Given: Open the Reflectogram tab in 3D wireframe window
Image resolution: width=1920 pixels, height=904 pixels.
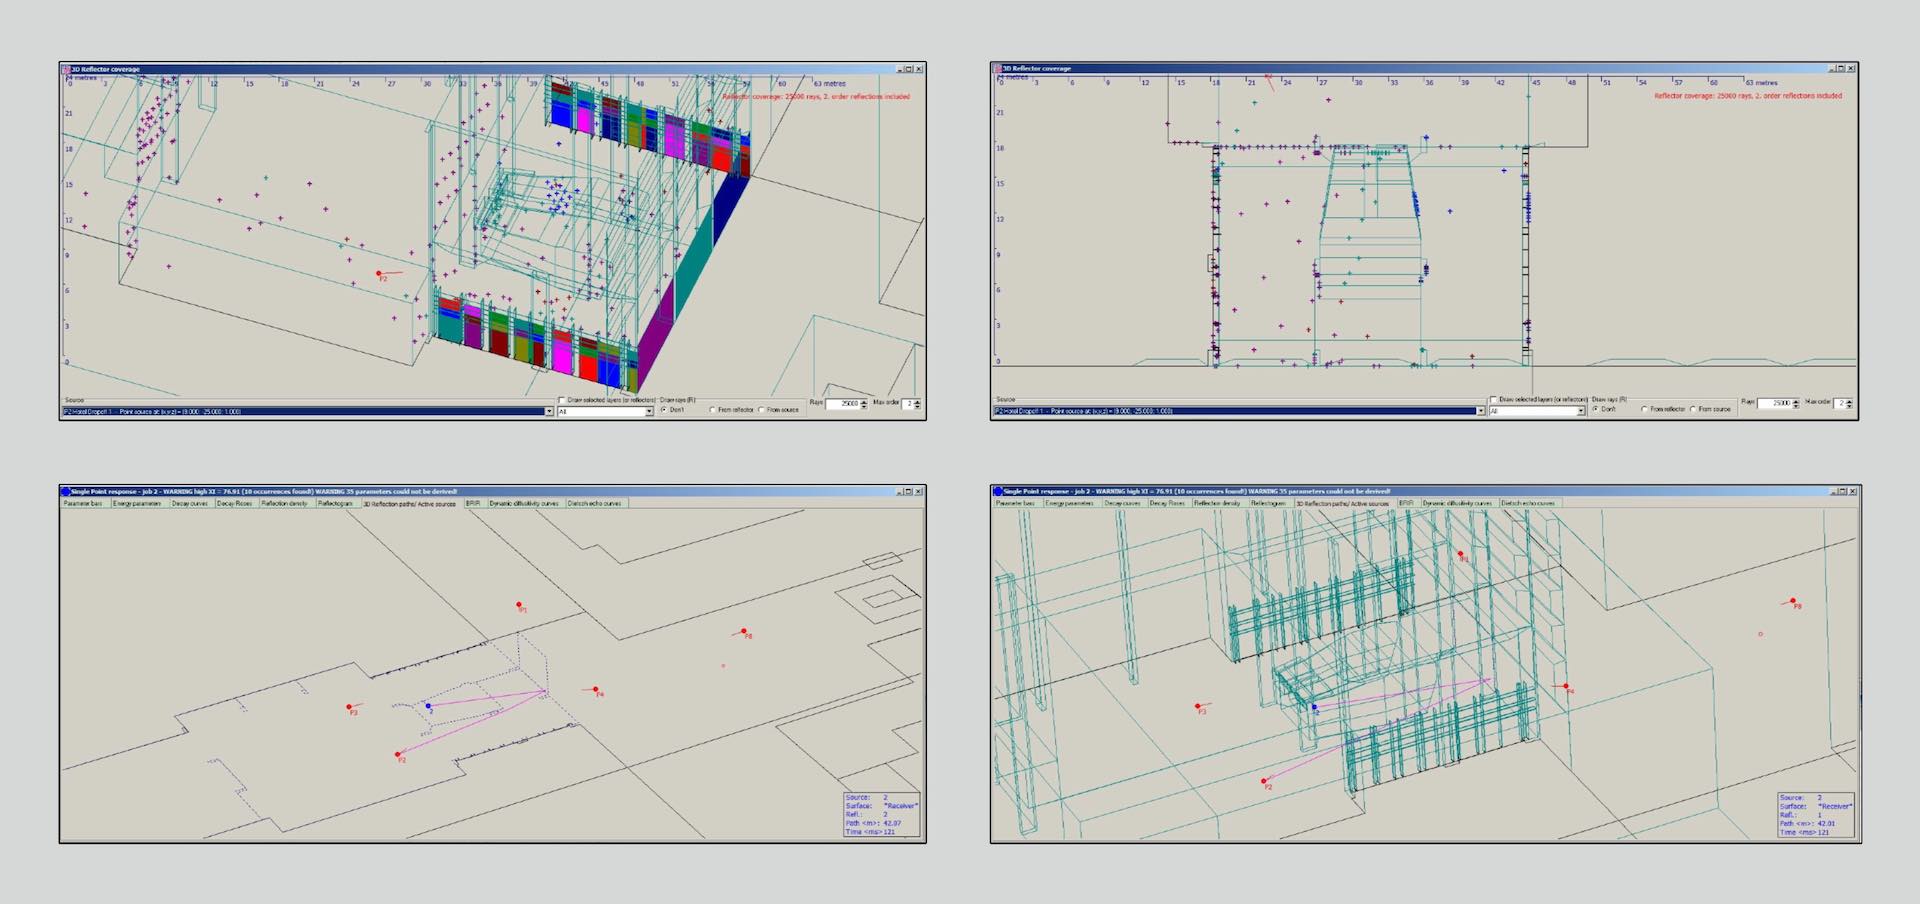Looking at the screenshot, I should [1267, 503].
